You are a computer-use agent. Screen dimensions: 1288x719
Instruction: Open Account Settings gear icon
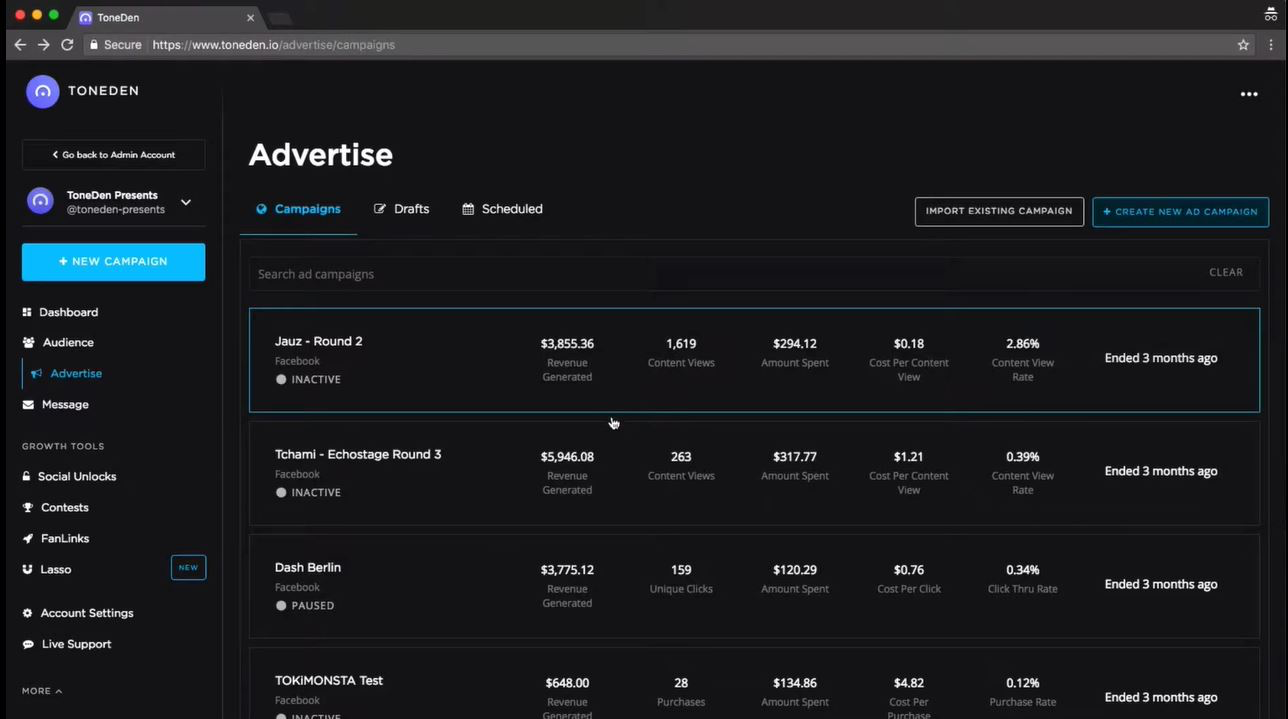coord(29,613)
